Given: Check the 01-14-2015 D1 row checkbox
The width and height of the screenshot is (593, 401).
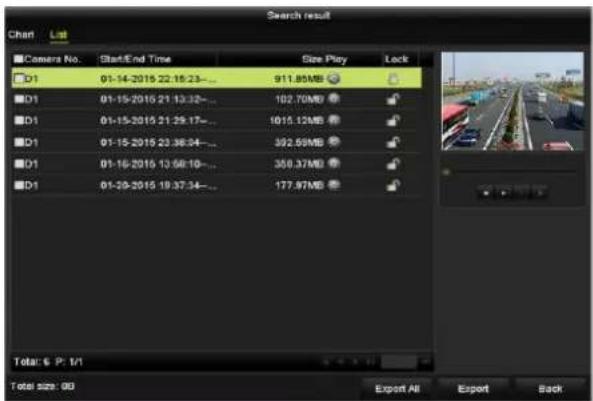Looking at the screenshot, I should tap(18, 79).
